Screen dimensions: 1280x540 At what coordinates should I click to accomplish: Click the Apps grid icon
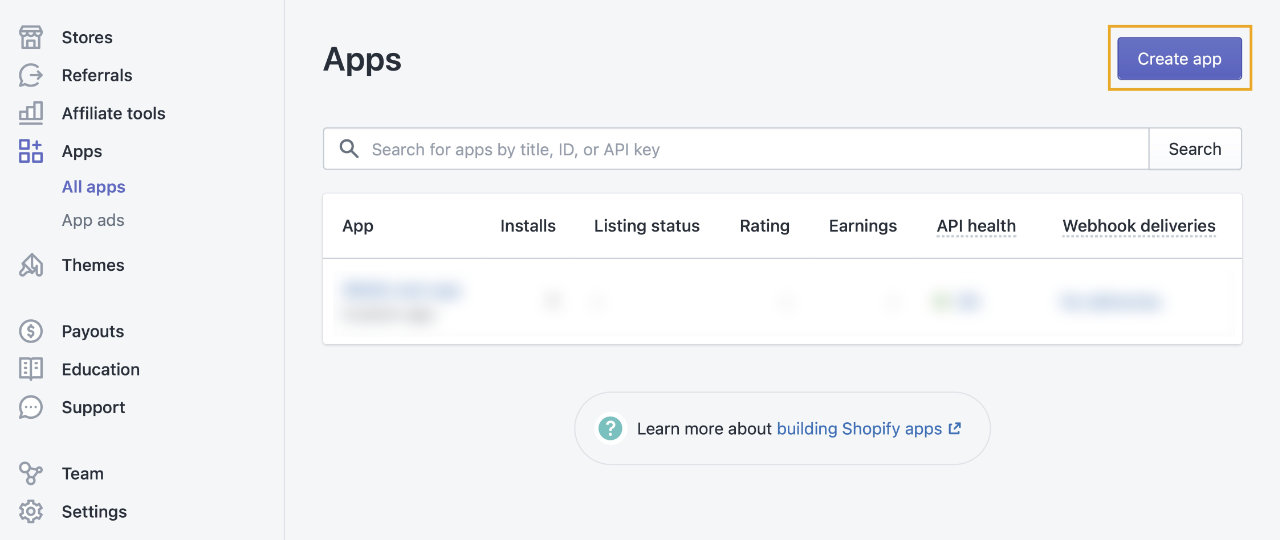coord(31,151)
